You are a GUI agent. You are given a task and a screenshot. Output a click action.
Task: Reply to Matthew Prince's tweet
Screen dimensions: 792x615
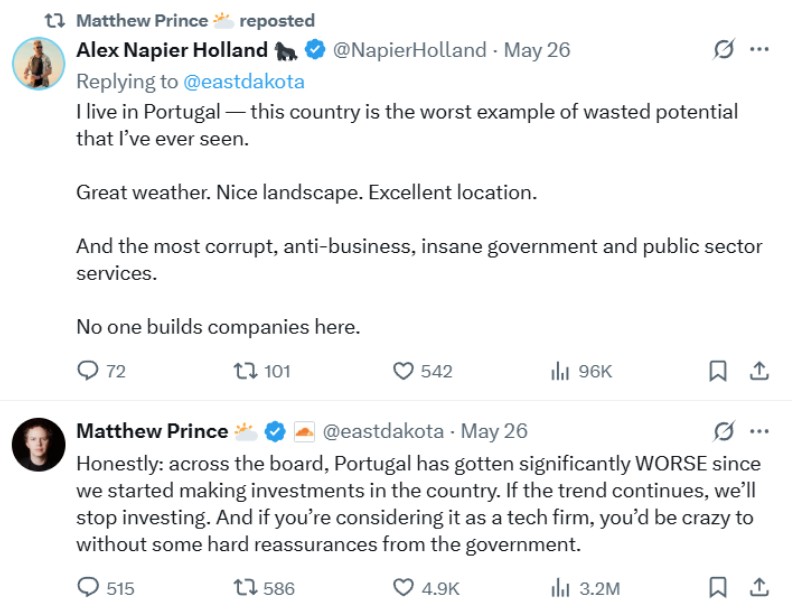(88, 588)
